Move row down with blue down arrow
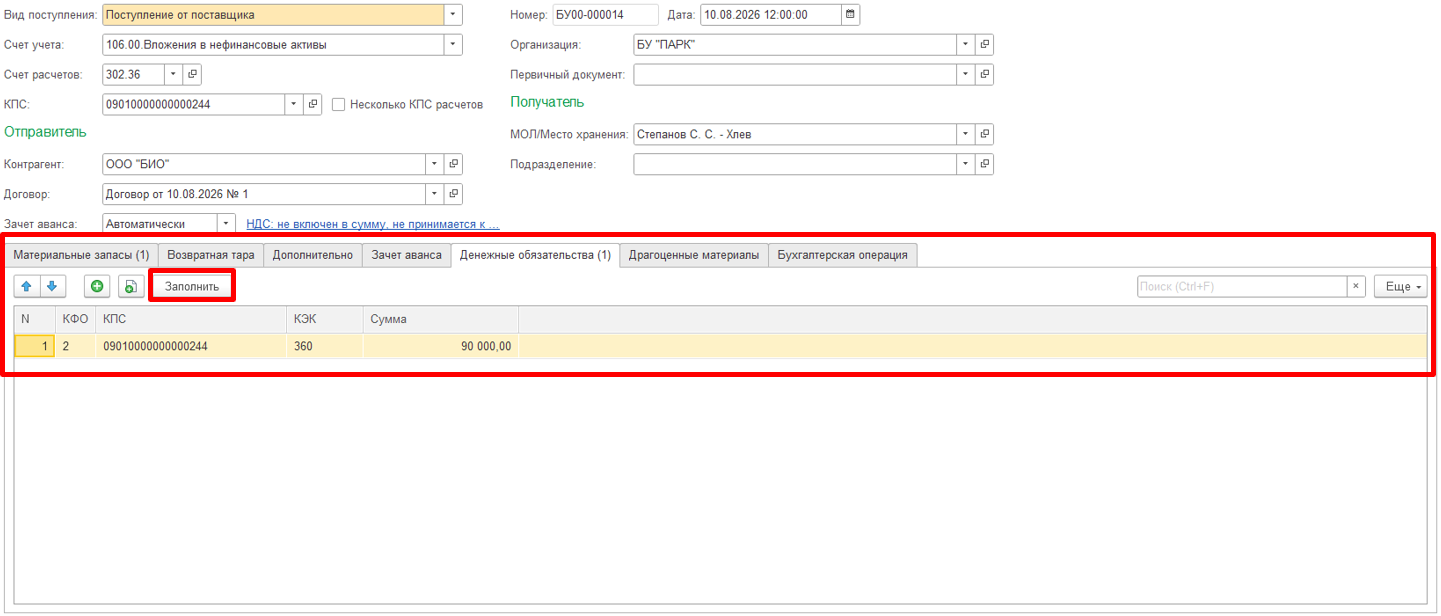Screen dimensions: 1441x616 51,286
